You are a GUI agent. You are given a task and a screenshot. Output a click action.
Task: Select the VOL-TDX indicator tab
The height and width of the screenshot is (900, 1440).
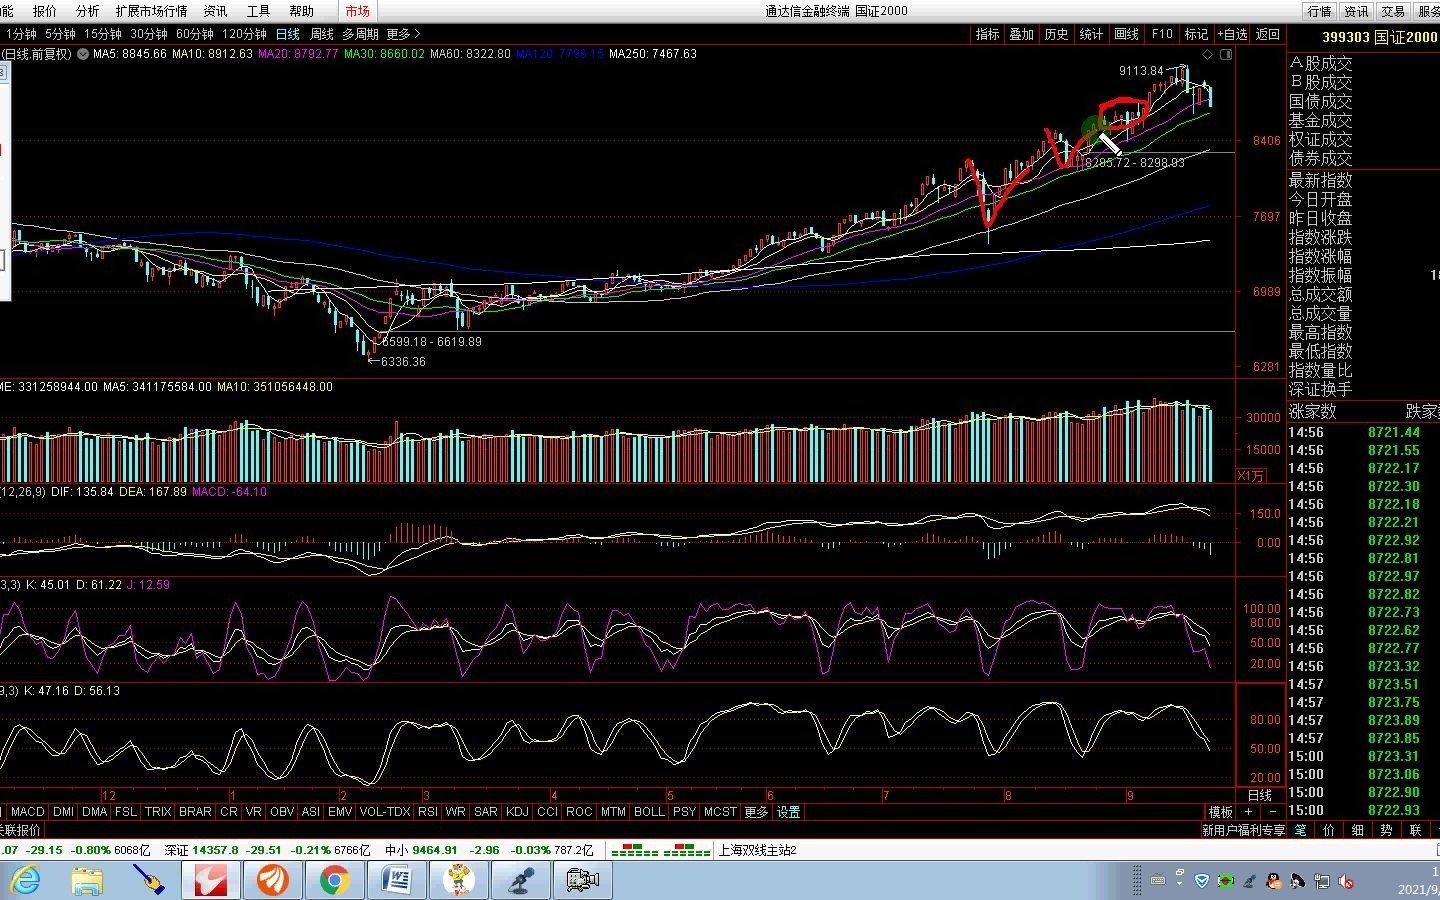(385, 812)
